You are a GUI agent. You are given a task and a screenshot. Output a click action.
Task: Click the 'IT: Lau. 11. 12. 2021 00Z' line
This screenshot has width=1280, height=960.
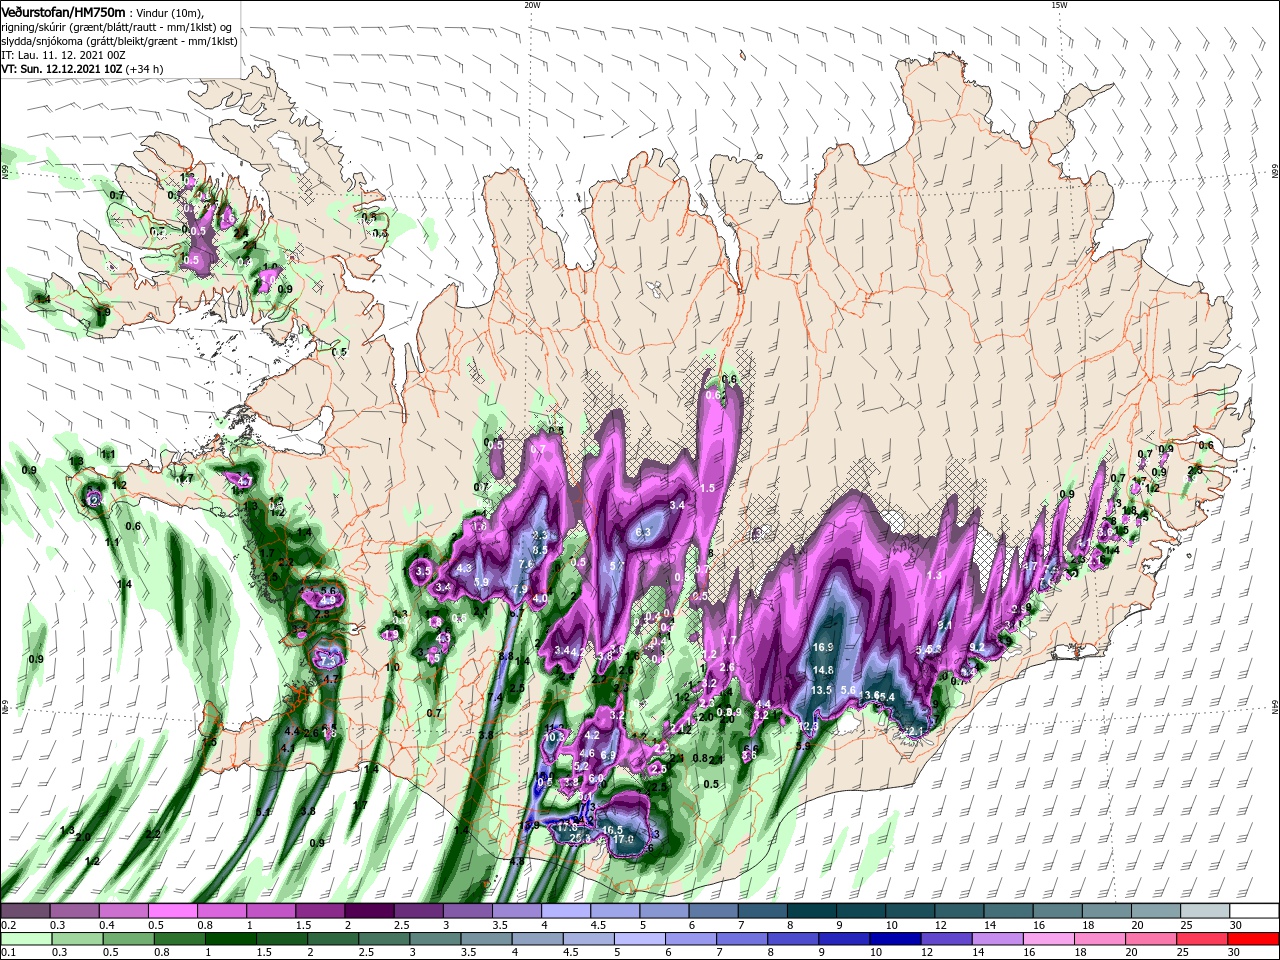[x=62, y=55]
